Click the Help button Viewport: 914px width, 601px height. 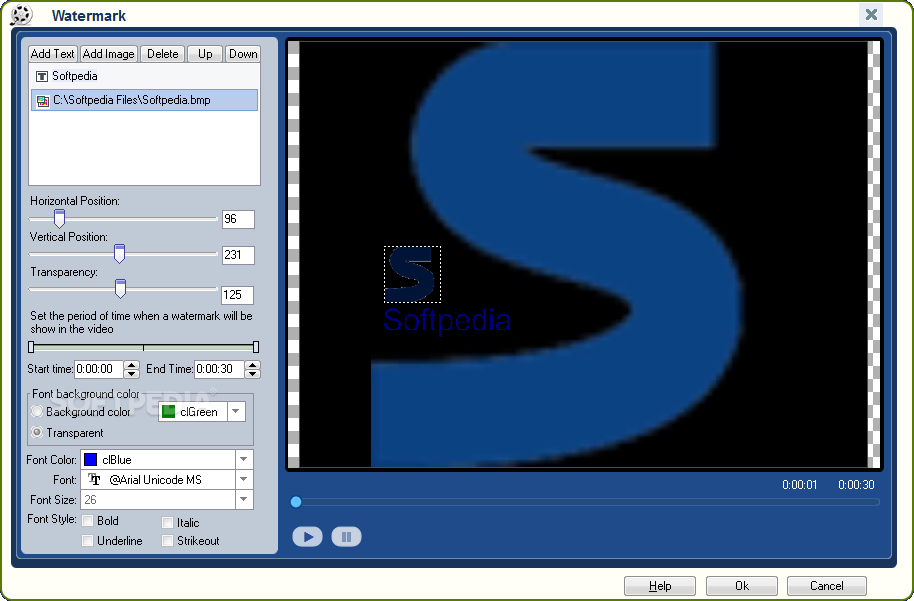pyautogui.click(x=660, y=586)
